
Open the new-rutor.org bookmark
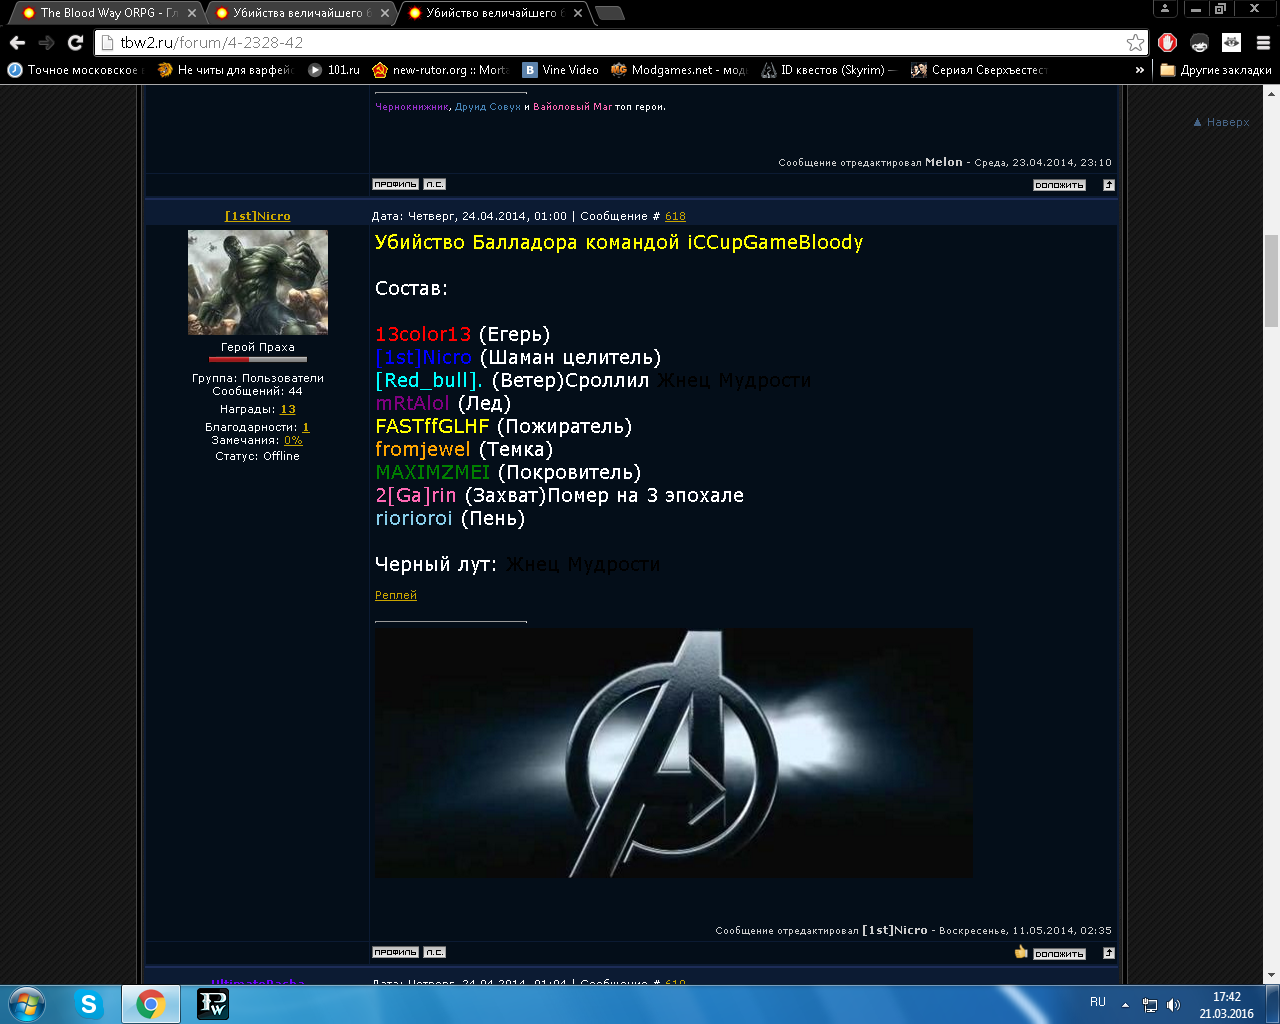(x=440, y=70)
